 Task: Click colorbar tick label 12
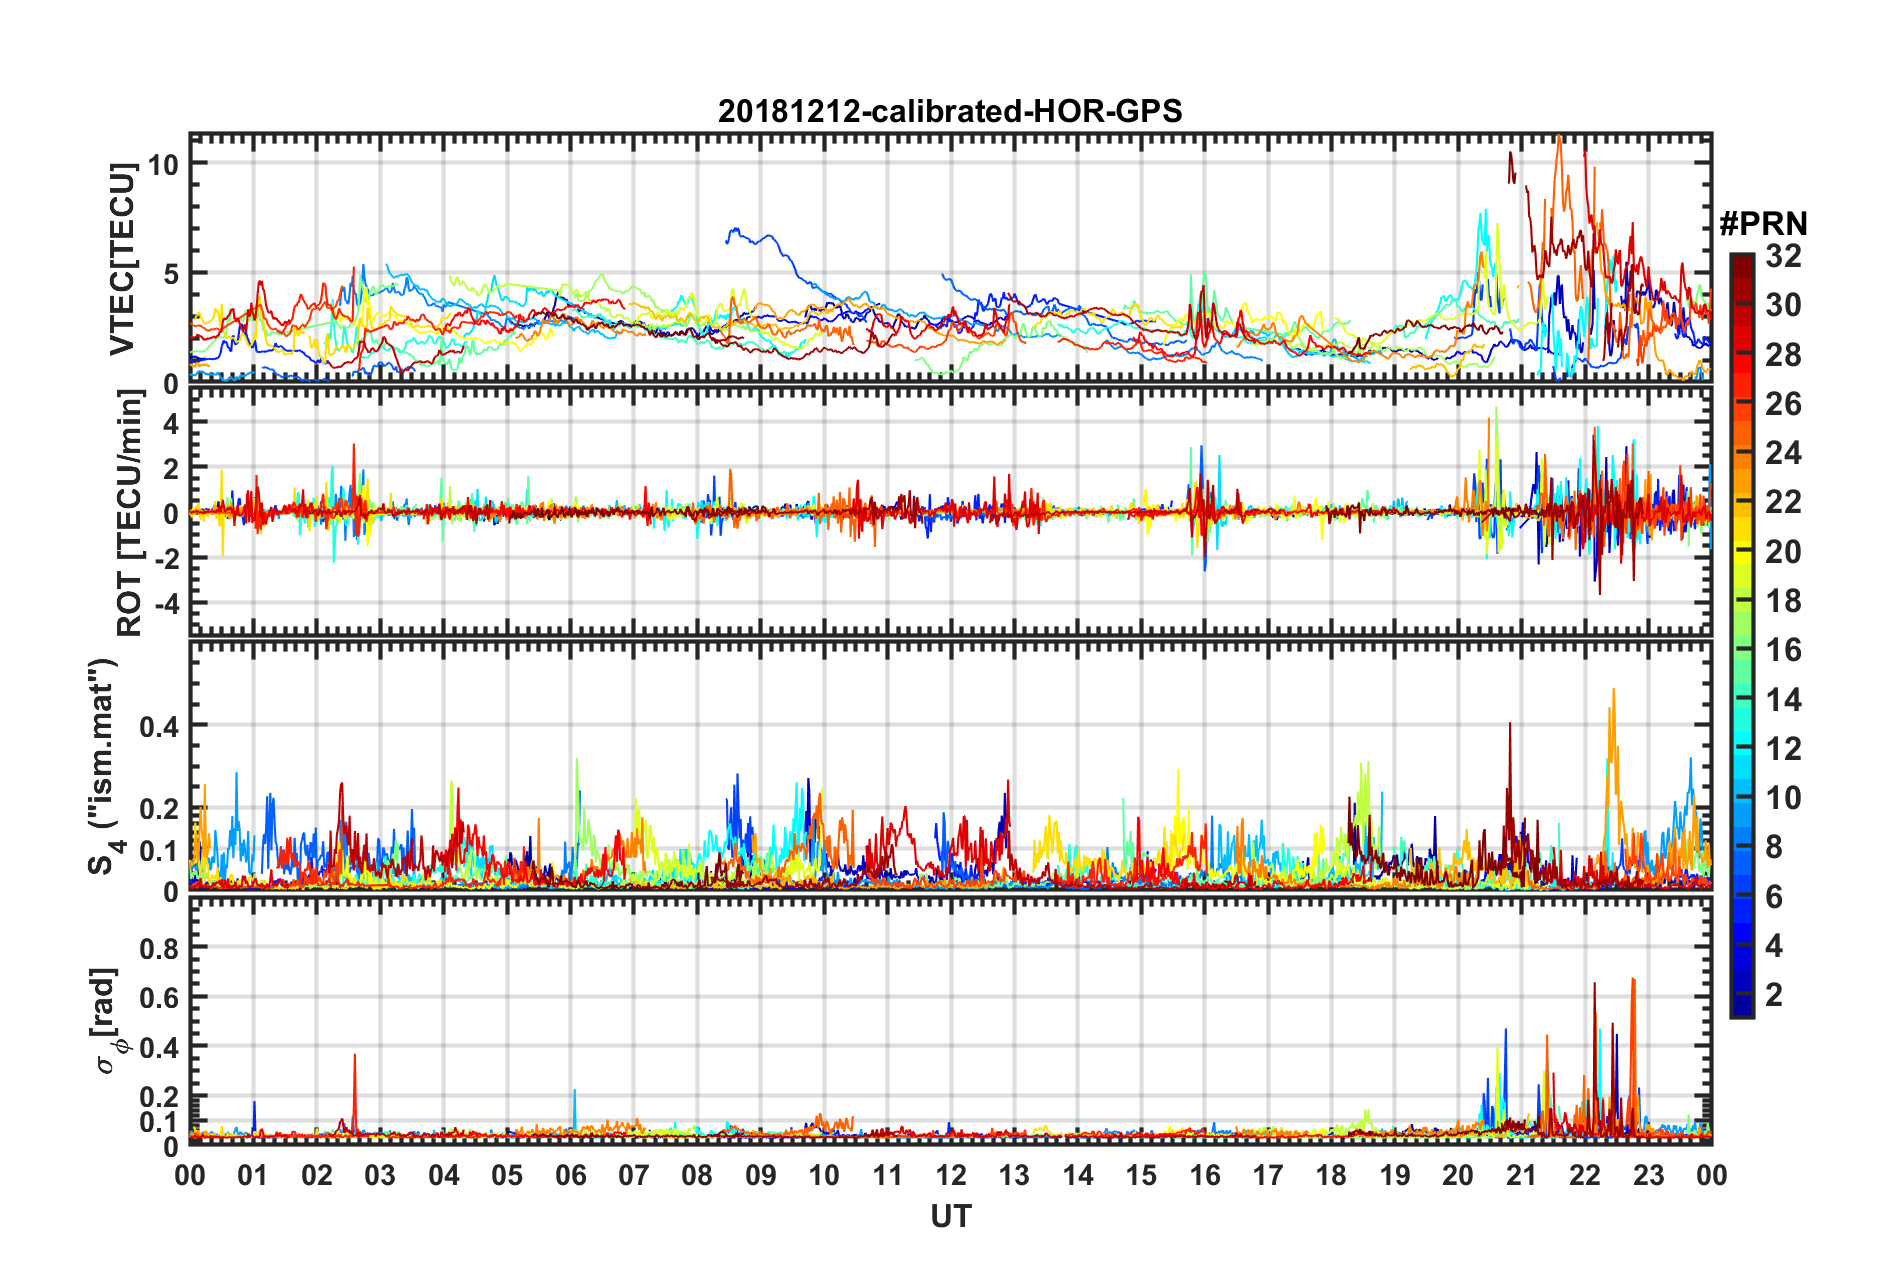(1783, 749)
